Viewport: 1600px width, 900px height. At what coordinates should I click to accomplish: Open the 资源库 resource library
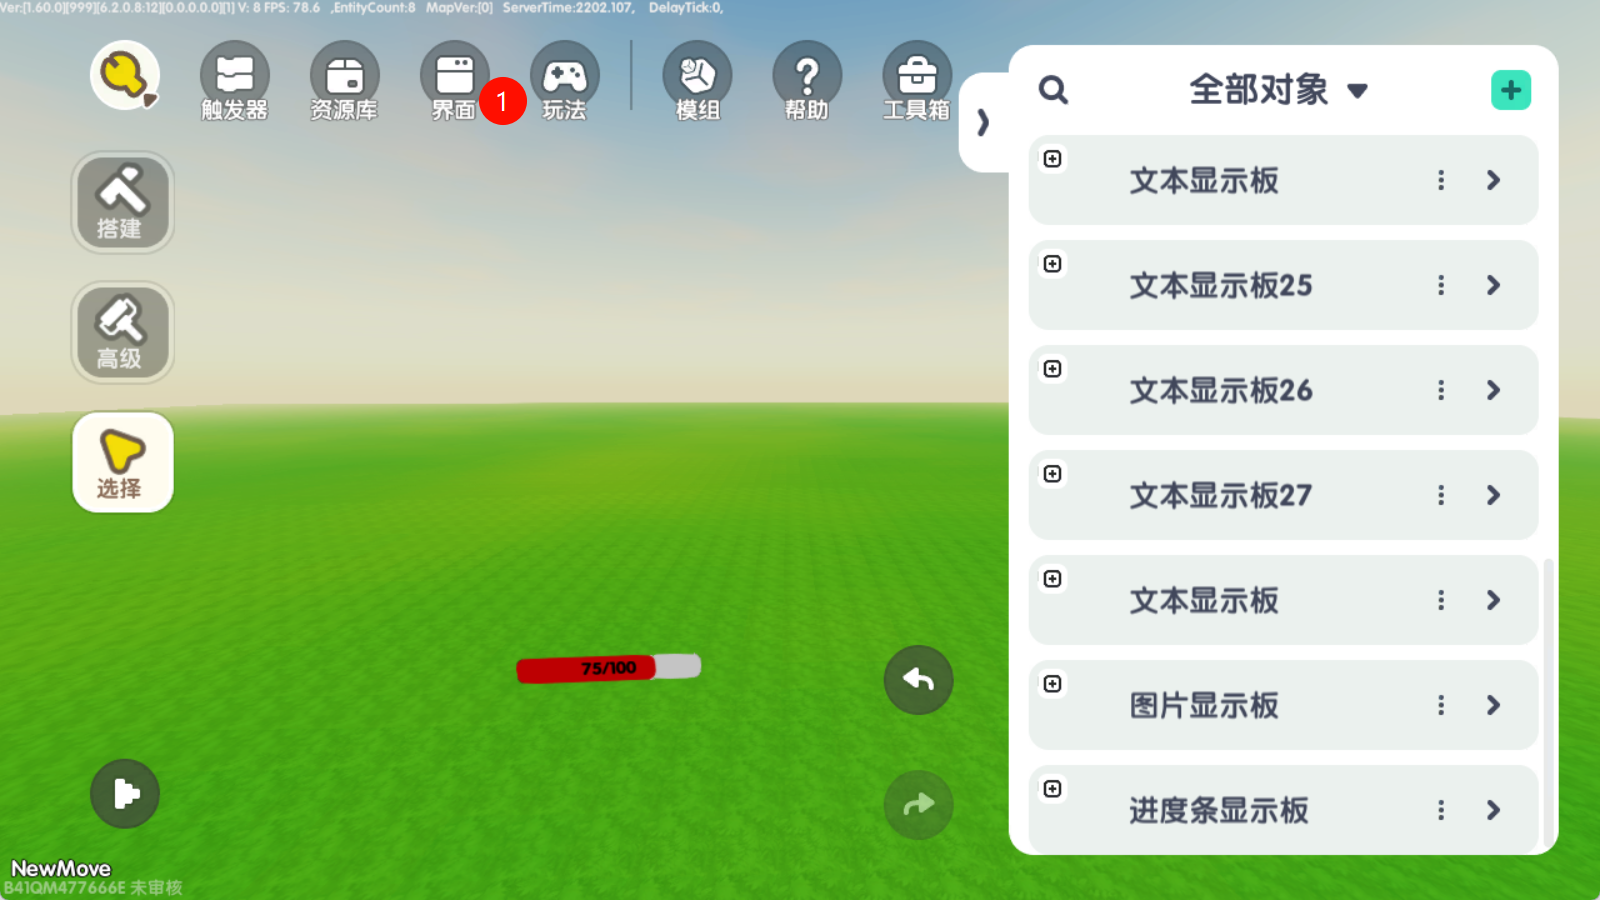click(x=344, y=82)
